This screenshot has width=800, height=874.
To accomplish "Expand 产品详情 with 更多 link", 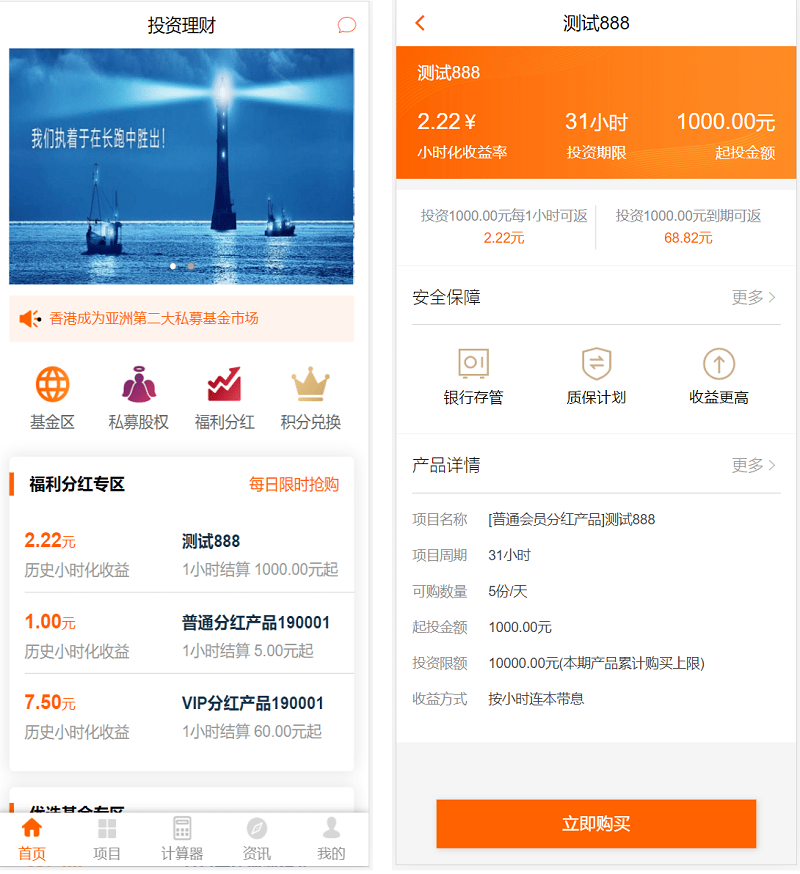I will 753,465.
